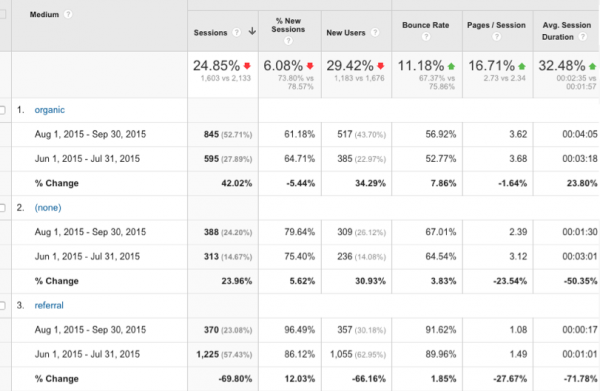The image size is (600, 391).
Task: Sort by New Users column header
Action: click(346, 33)
